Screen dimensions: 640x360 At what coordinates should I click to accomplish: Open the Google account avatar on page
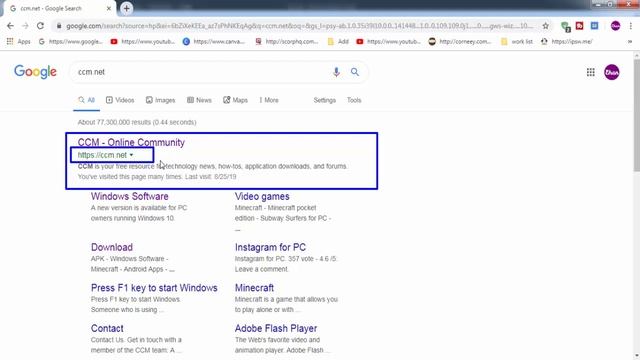coord(611,72)
